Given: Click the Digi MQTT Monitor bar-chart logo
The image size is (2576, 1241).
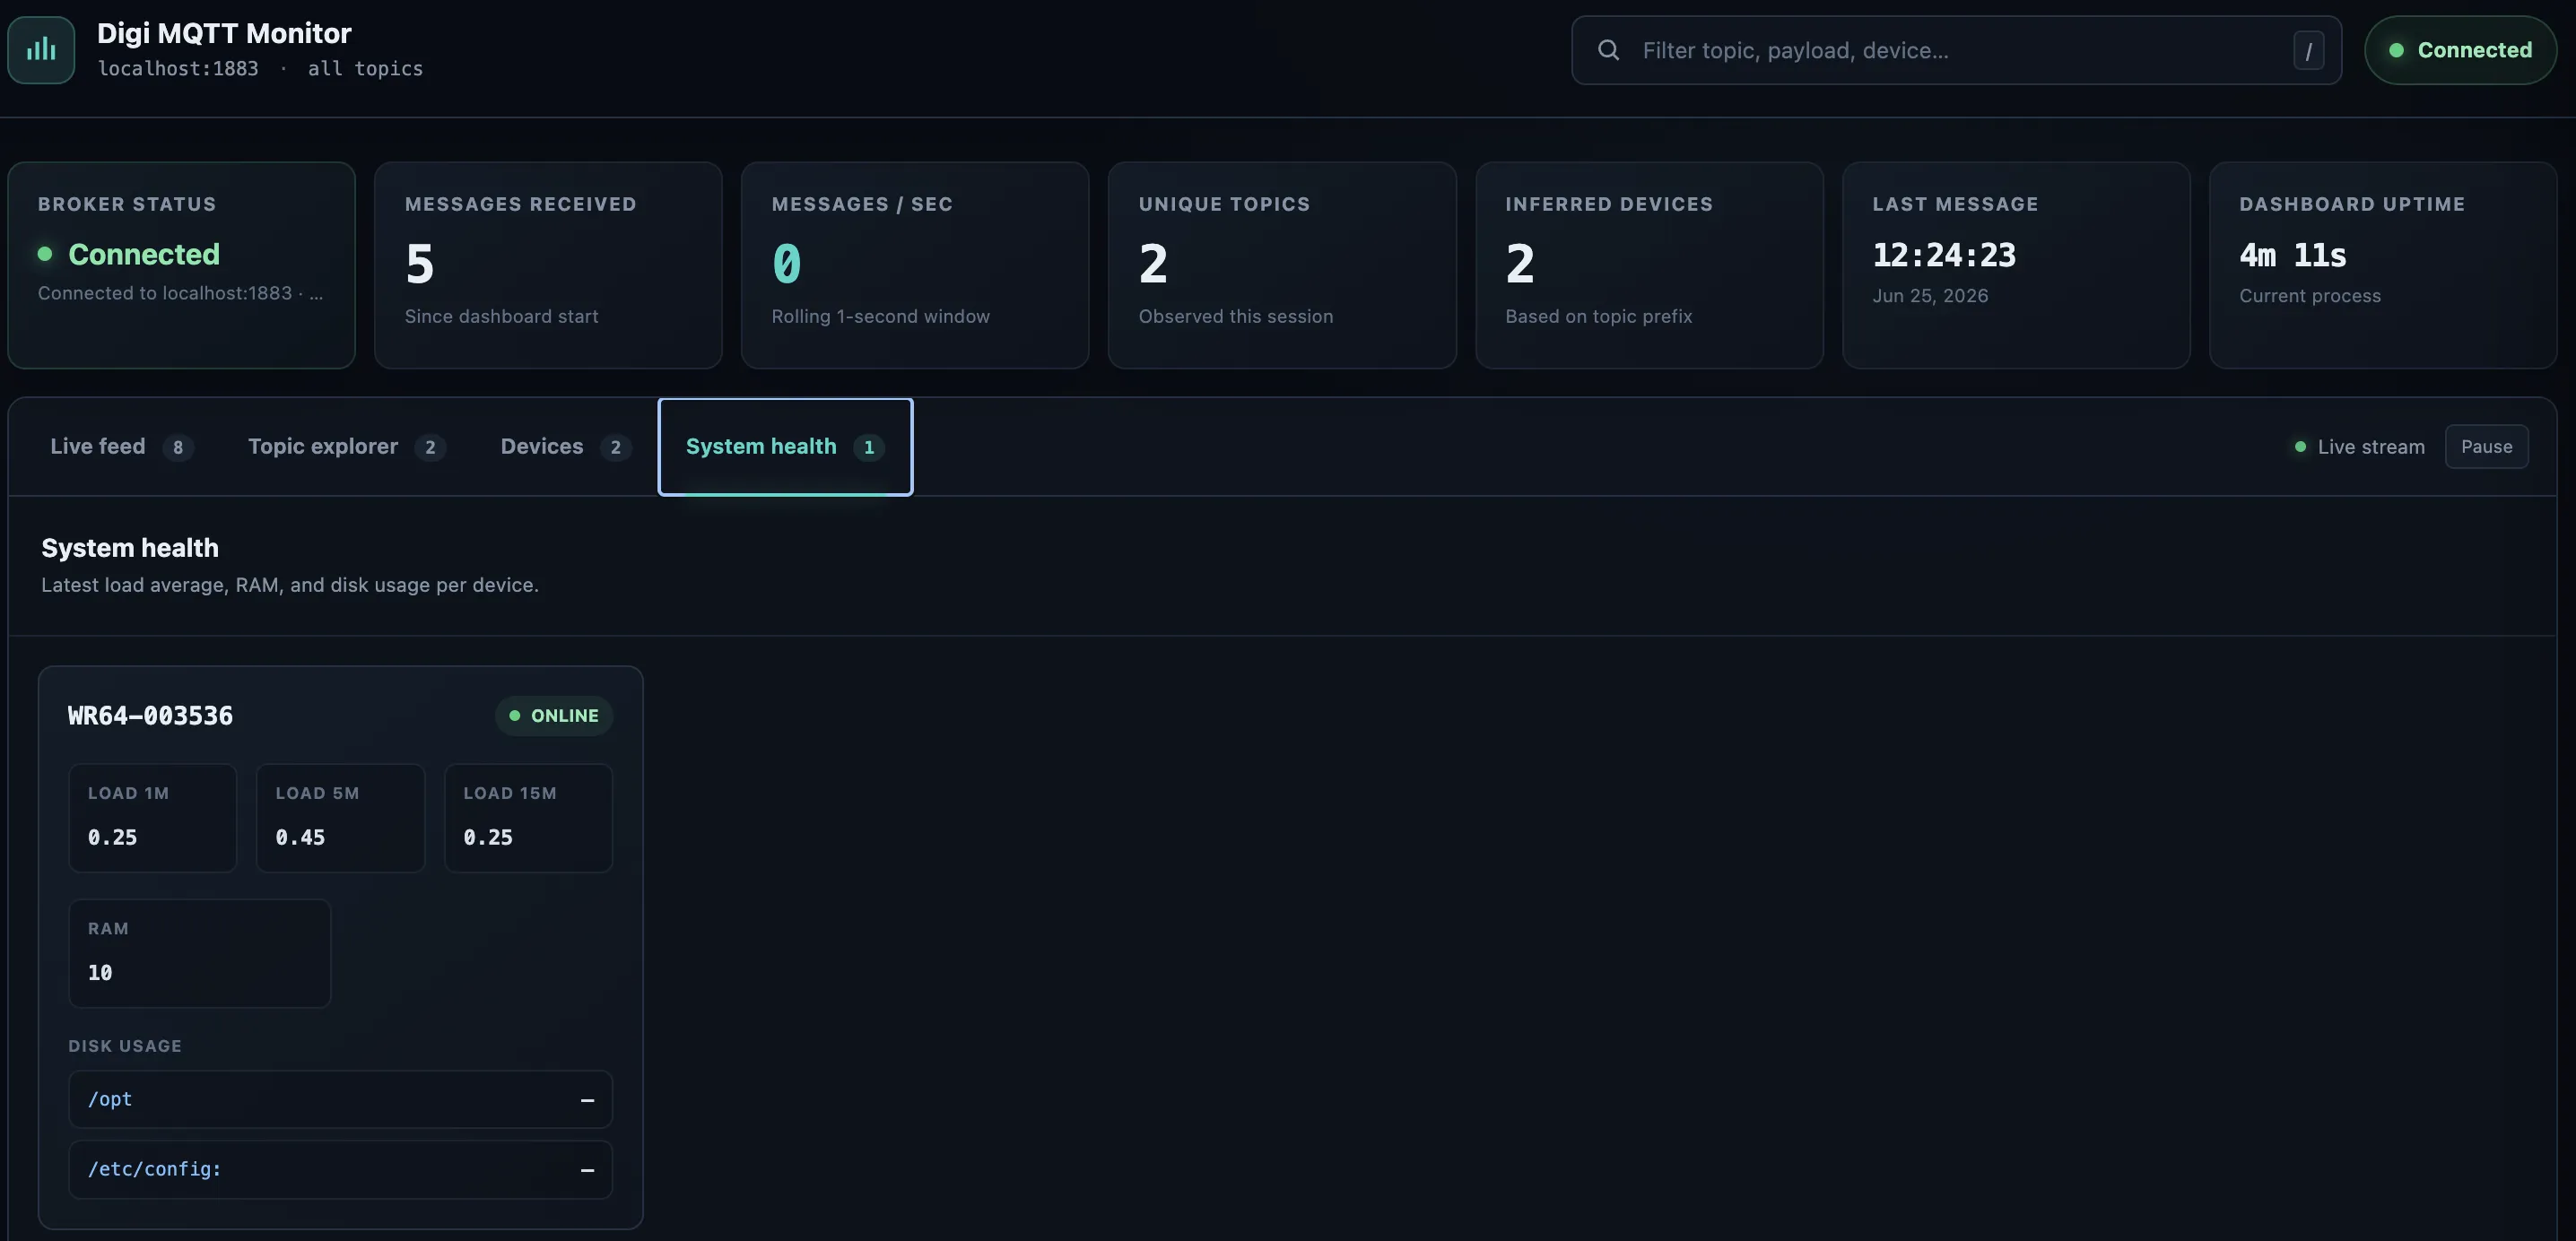Looking at the screenshot, I should coord(41,50).
